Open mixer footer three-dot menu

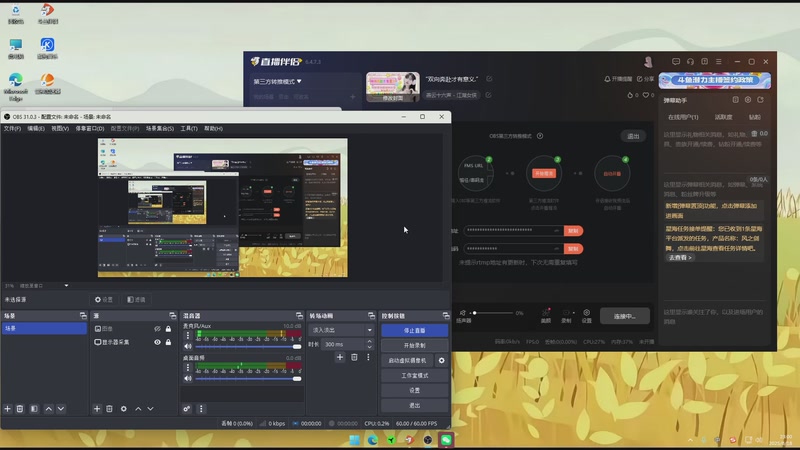tap(201, 409)
